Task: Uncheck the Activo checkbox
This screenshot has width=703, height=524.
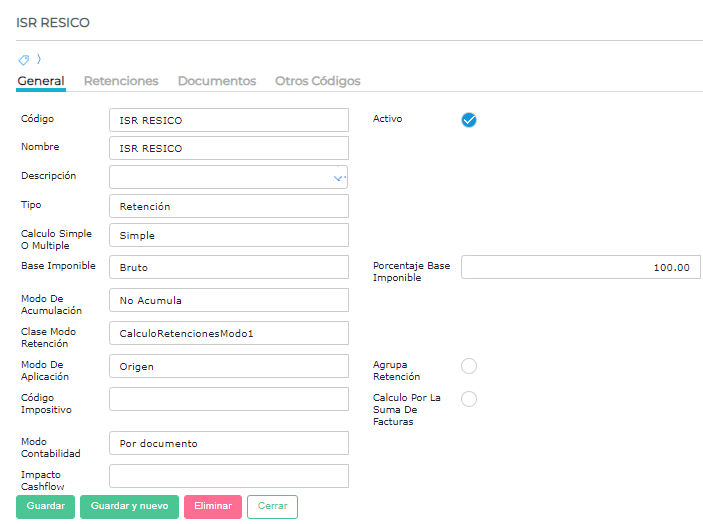Action: [x=469, y=120]
